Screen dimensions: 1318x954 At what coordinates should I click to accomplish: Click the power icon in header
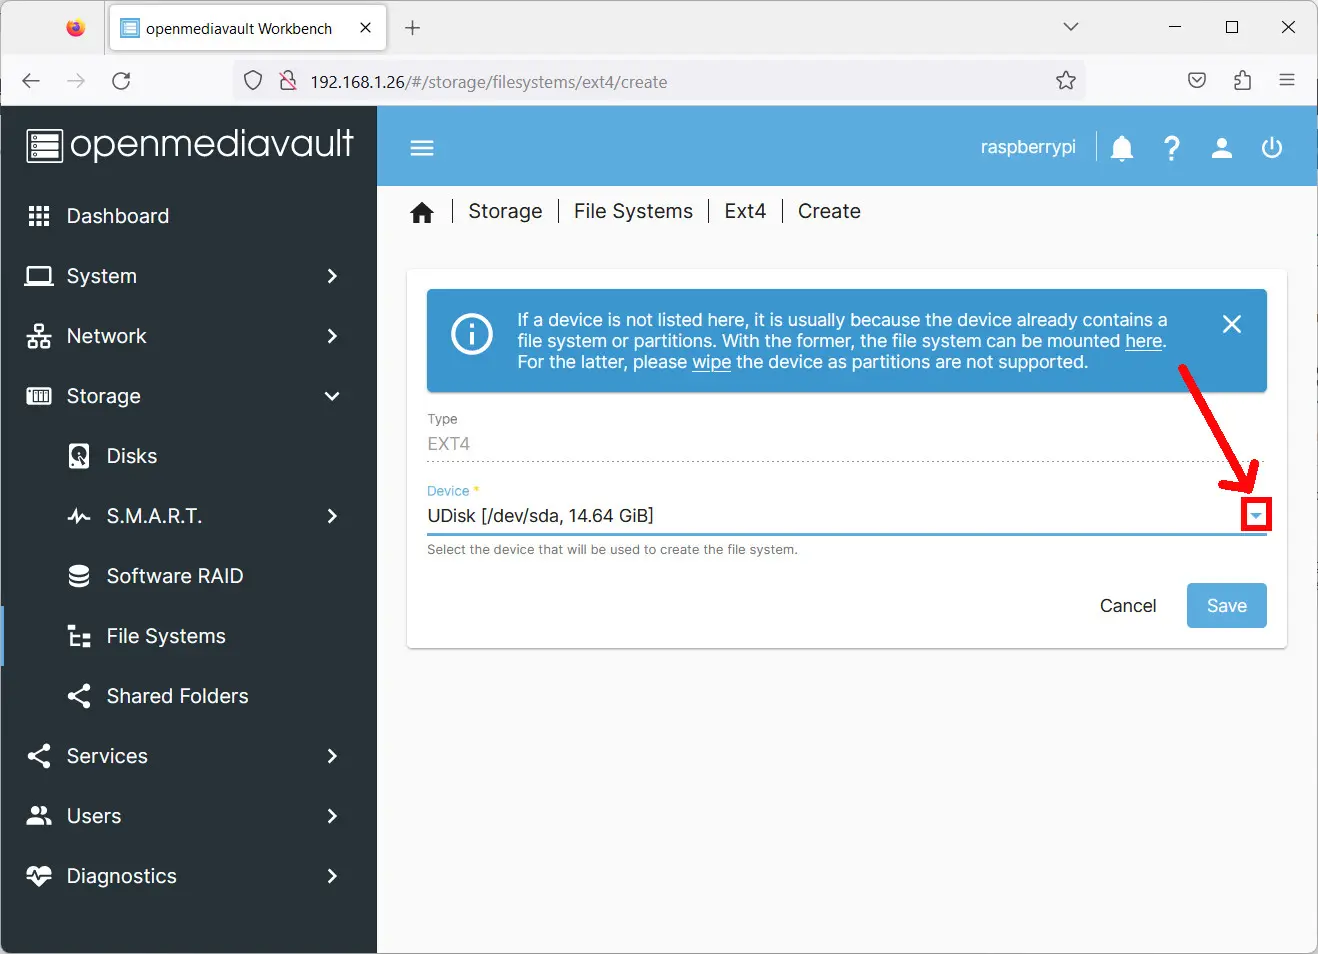click(x=1271, y=149)
